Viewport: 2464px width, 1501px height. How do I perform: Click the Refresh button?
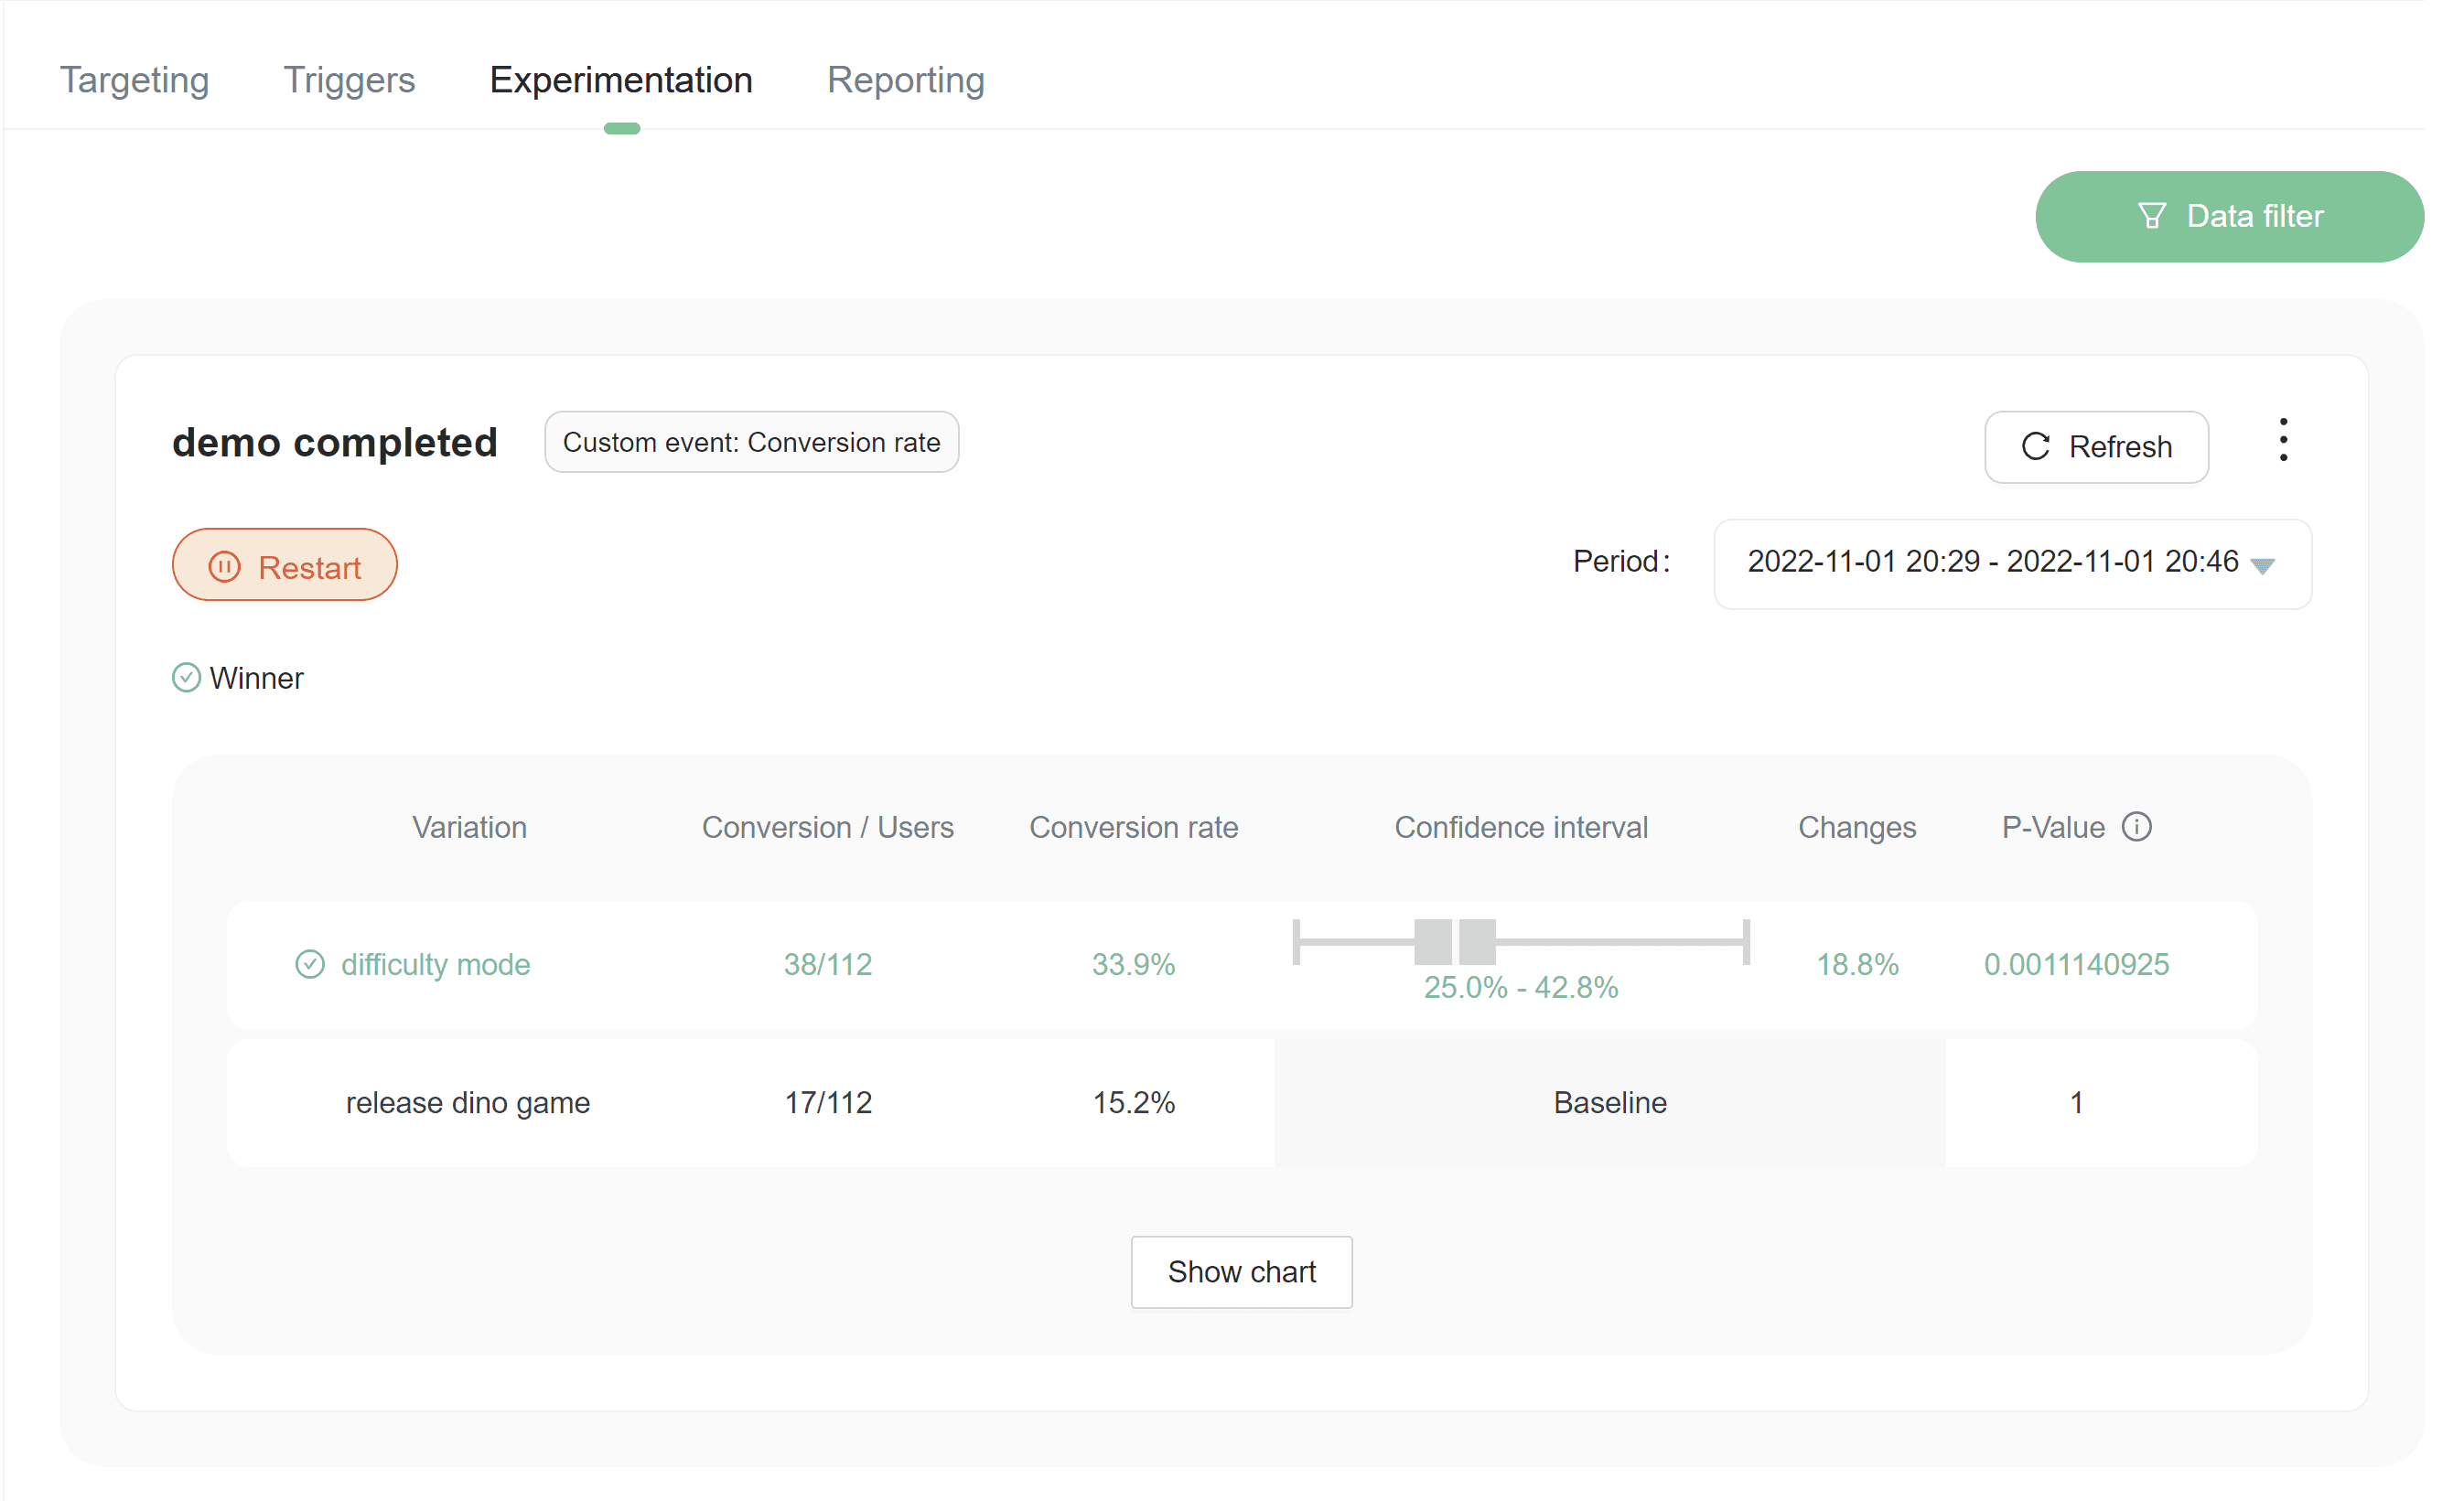click(x=2096, y=447)
